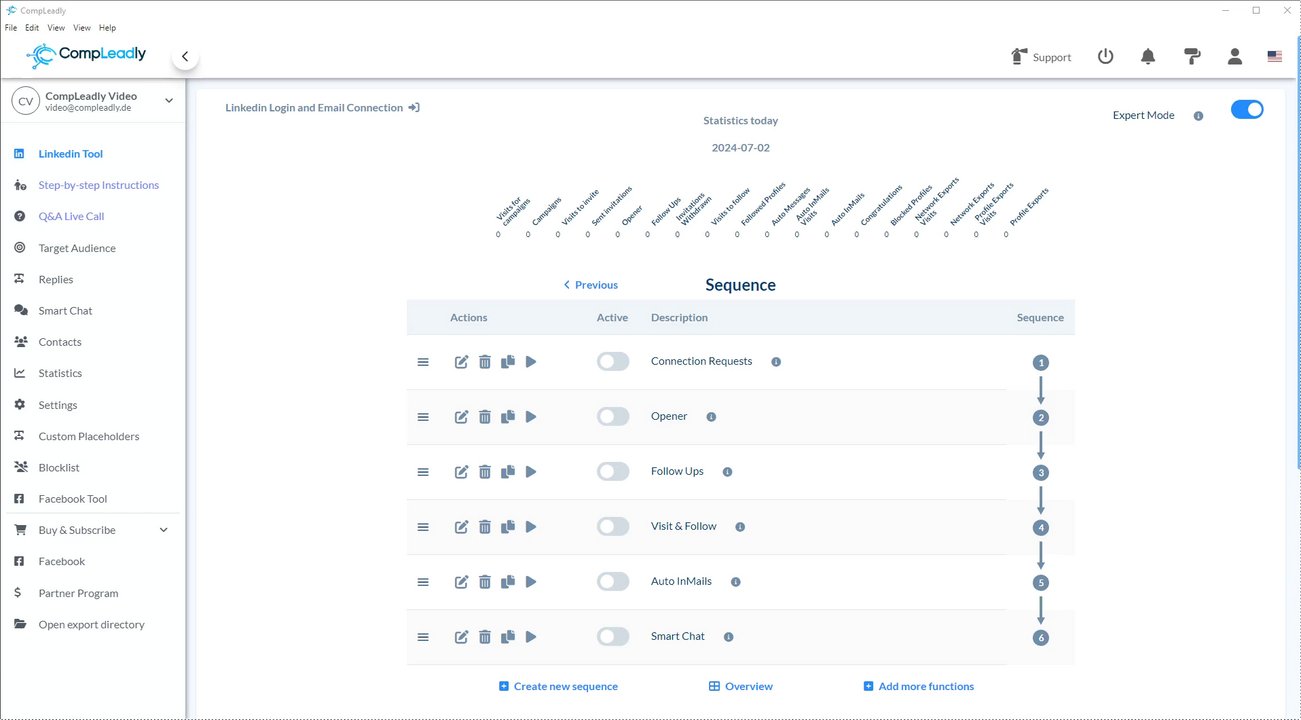Activate the Connection Requests toggle
This screenshot has width=1301, height=720.
tap(613, 361)
